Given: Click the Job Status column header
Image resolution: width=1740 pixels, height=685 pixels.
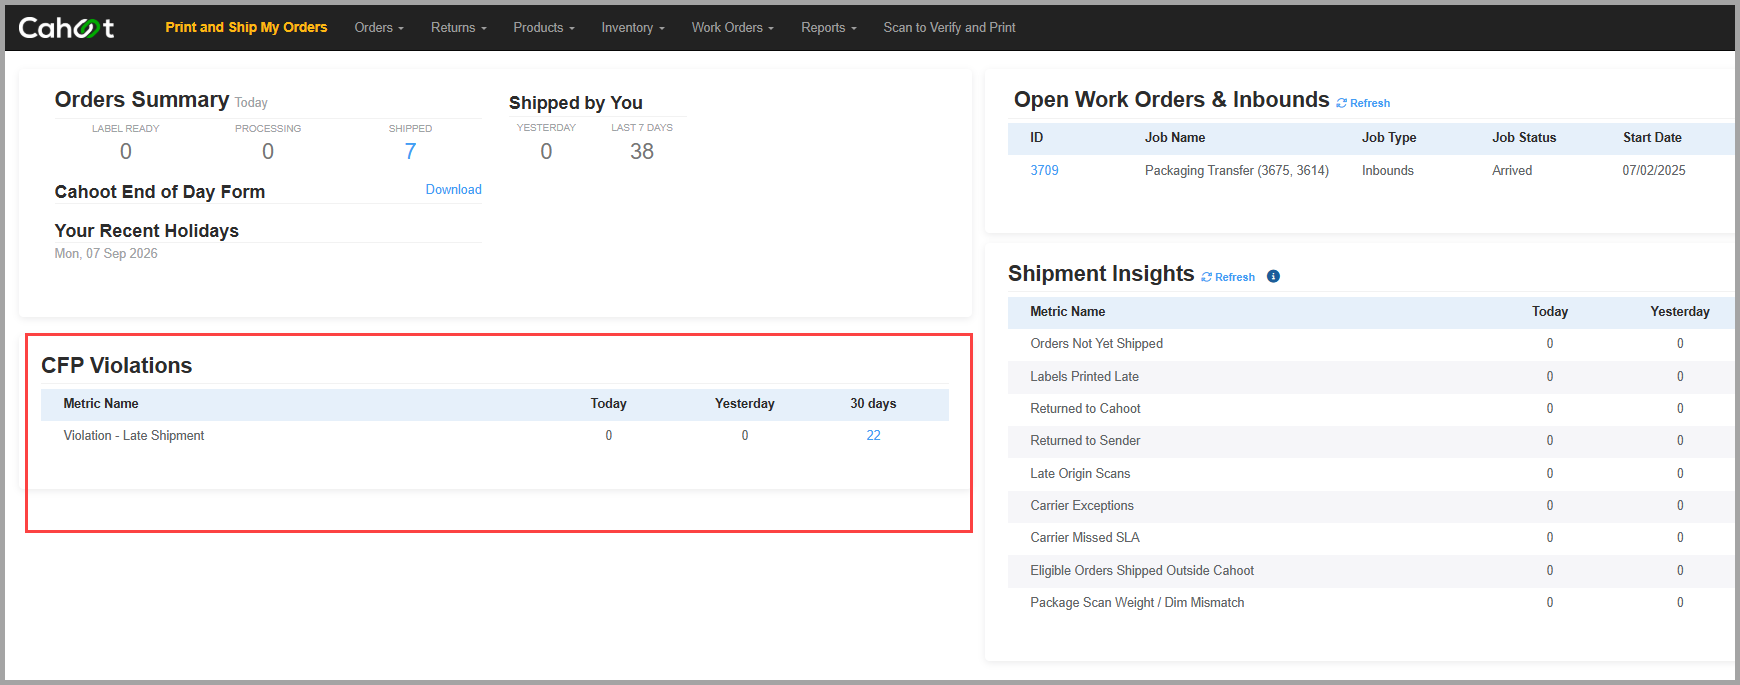Looking at the screenshot, I should coord(1524,137).
